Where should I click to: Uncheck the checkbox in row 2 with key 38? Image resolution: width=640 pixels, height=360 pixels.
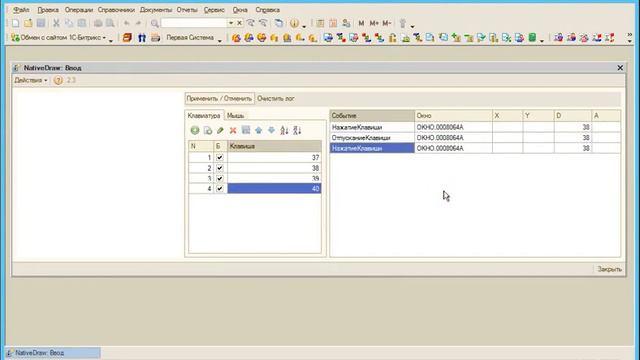[x=220, y=168]
